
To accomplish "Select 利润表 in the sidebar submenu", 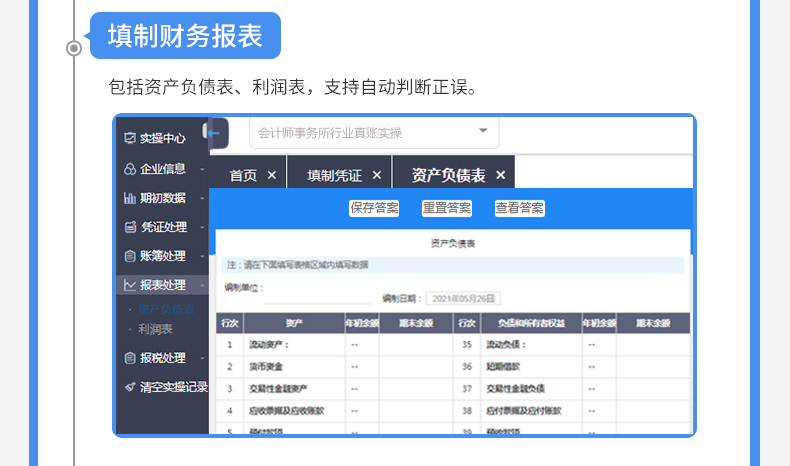I will tap(156, 328).
